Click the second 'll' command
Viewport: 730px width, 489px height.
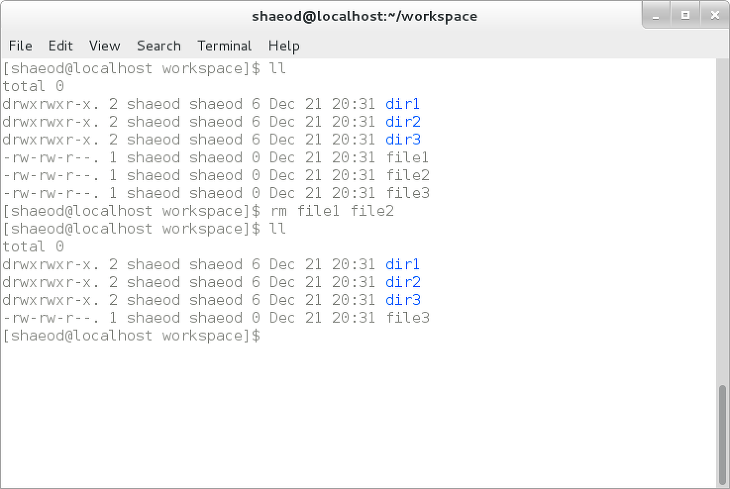(277, 229)
